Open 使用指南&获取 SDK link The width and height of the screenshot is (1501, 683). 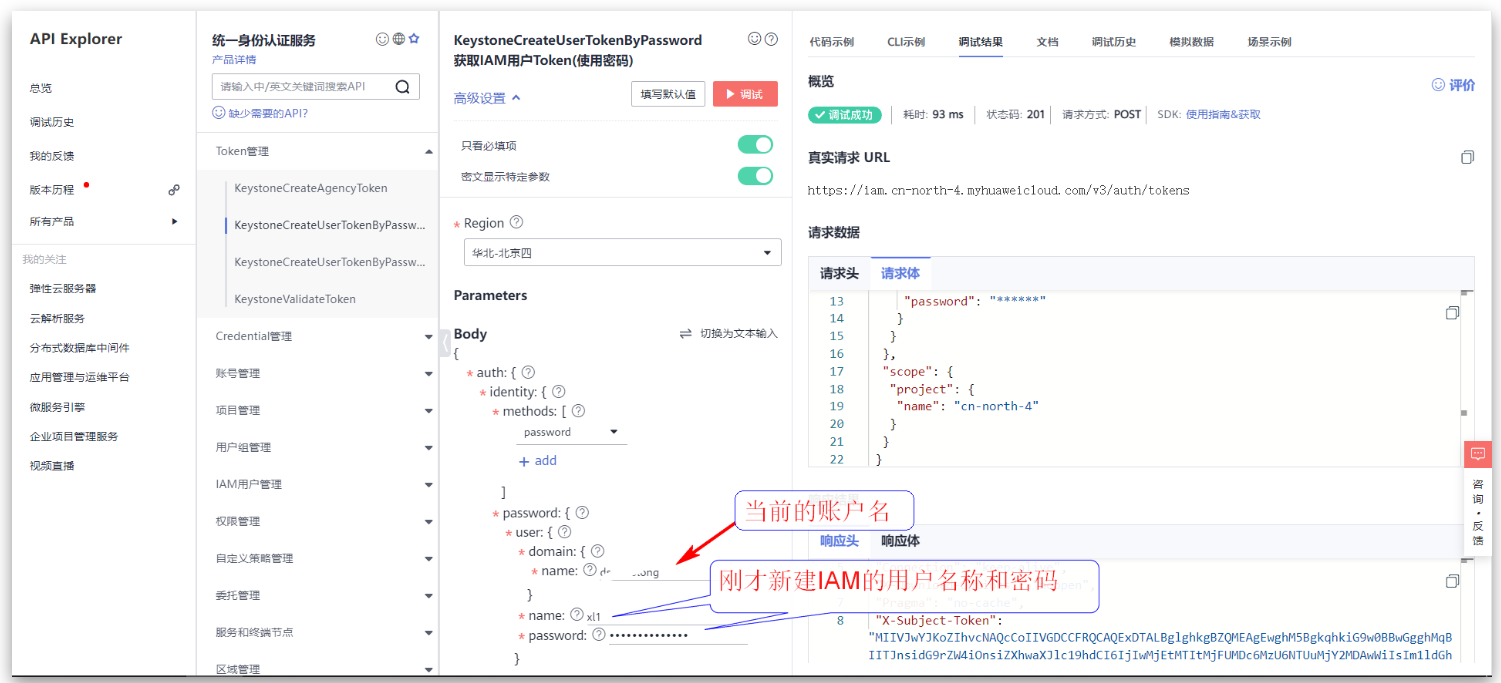click(1223, 115)
